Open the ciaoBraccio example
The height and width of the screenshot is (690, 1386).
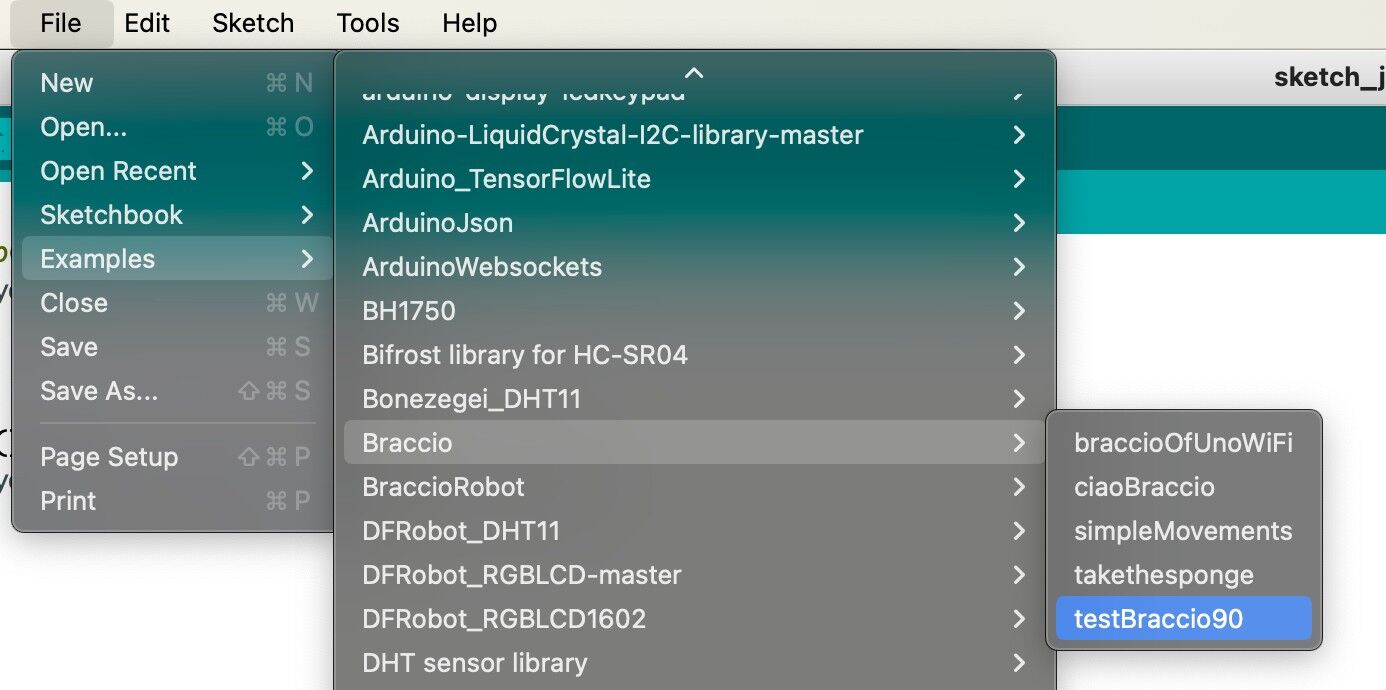pos(1144,486)
